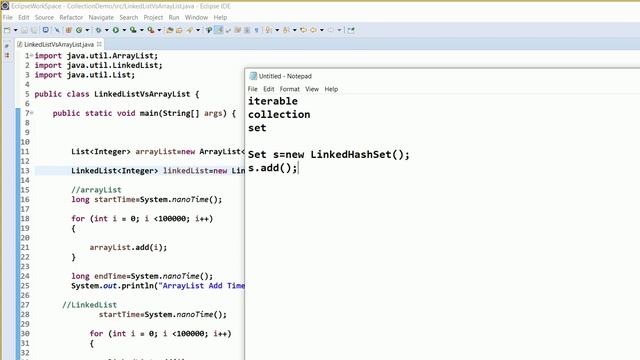Collapse the imports fold marker on line 1
The image size is (640, 360).
(31, 55)
